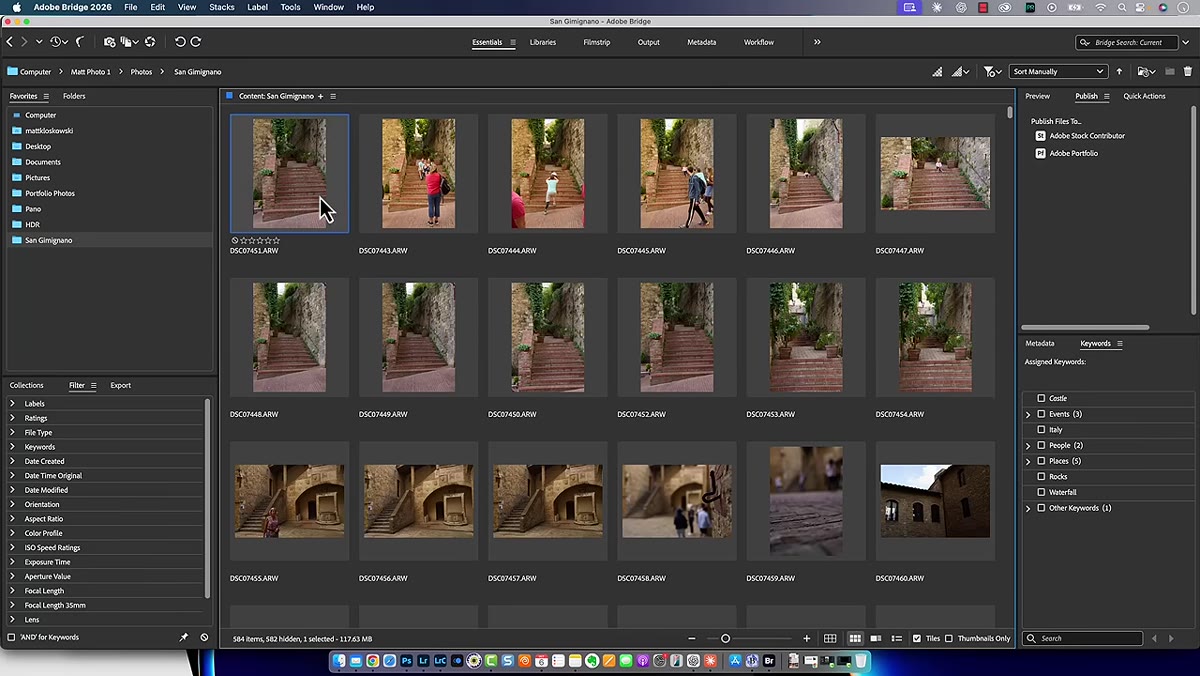Check the Castle keyword checkbox

tap(1041, 398)
